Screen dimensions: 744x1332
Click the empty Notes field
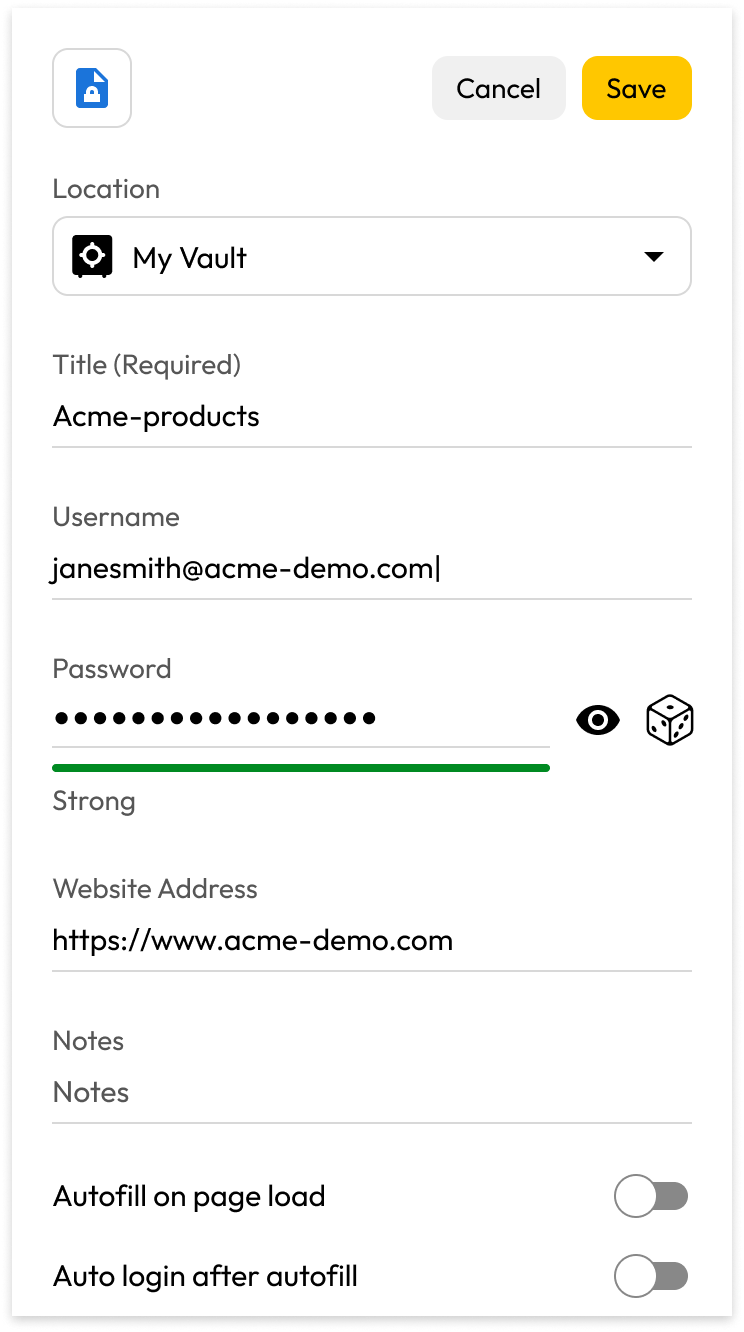(370, 1093)
